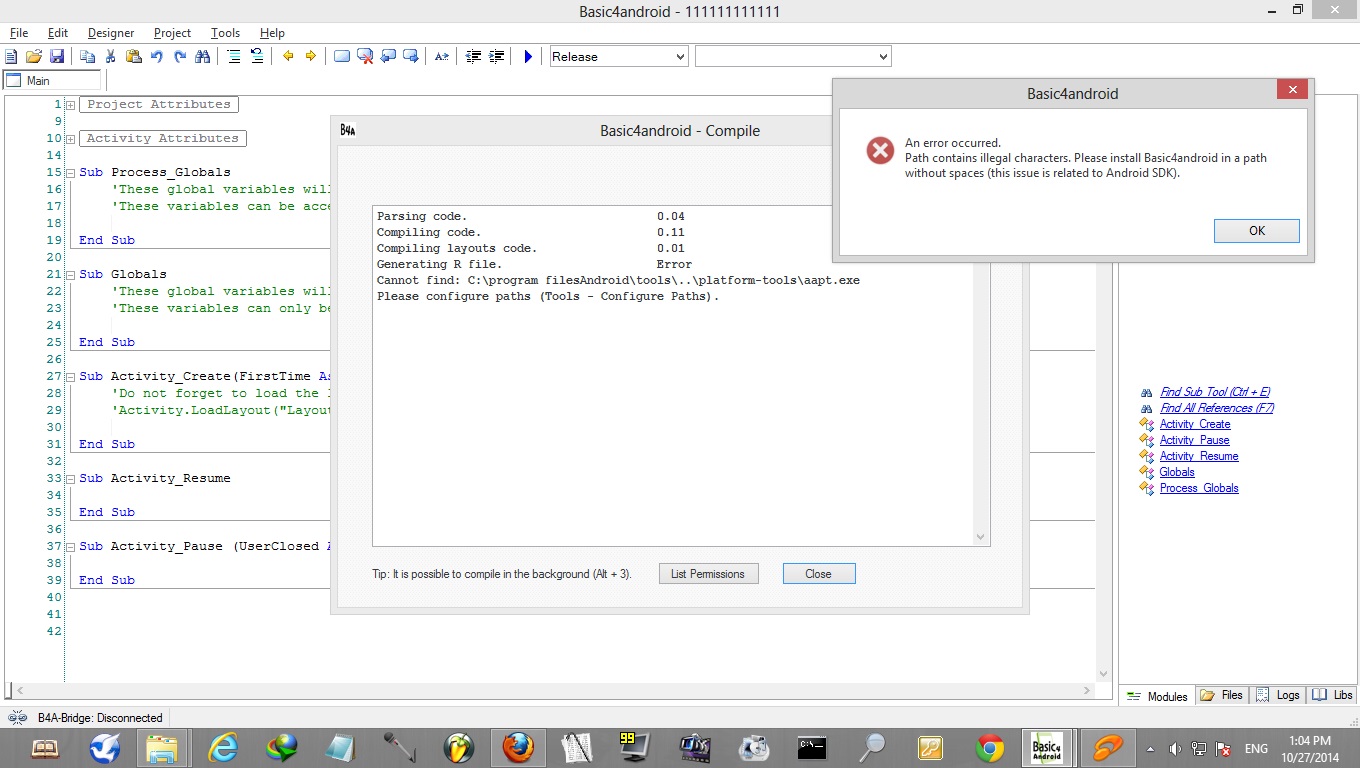This screenshot has width=1360, height=768.
Task: Click the Find binoculars toolbar icon
Action: (x=203, y=57)
